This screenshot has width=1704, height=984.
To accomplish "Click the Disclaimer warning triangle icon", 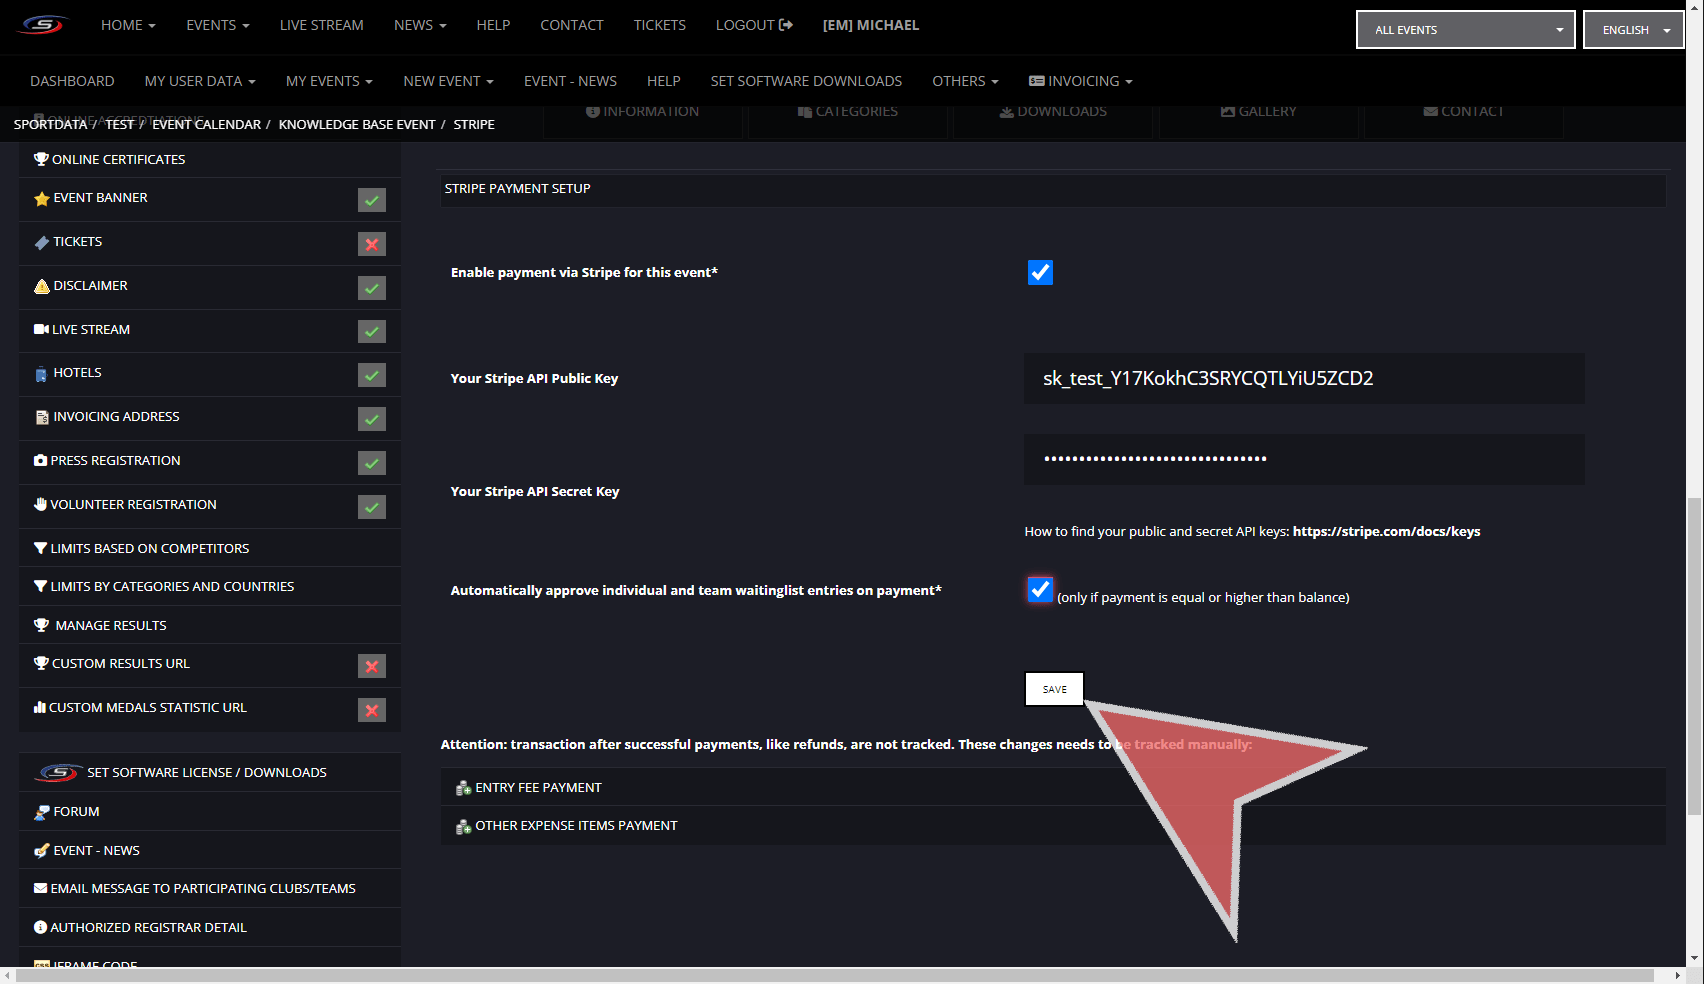I will click(x=41, y=287).
